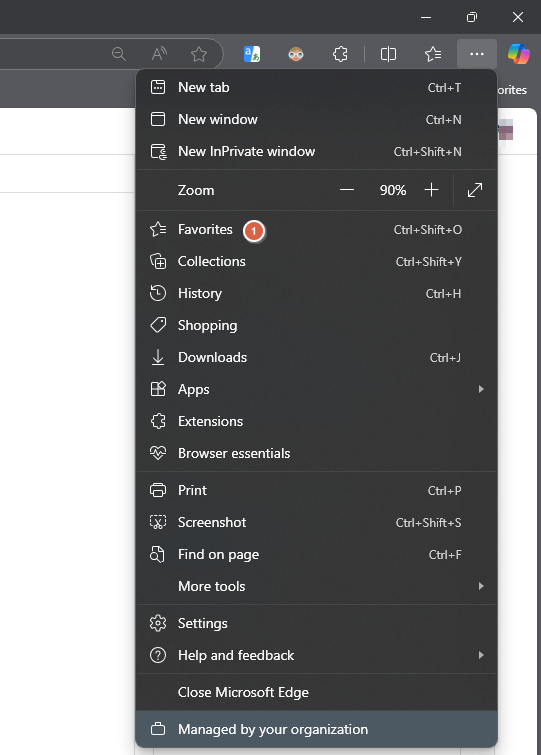The image size is (541, 755).
Task: Click the Settings and more ellipsis button
Action: coord(477,54)
